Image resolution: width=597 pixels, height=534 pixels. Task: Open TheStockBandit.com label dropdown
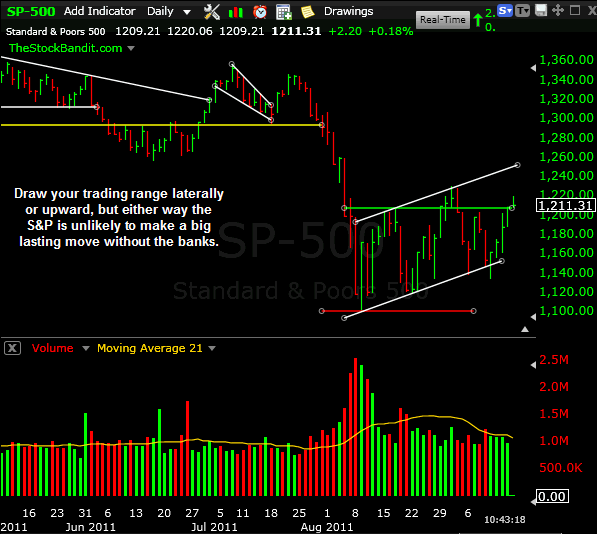[131, 48]
